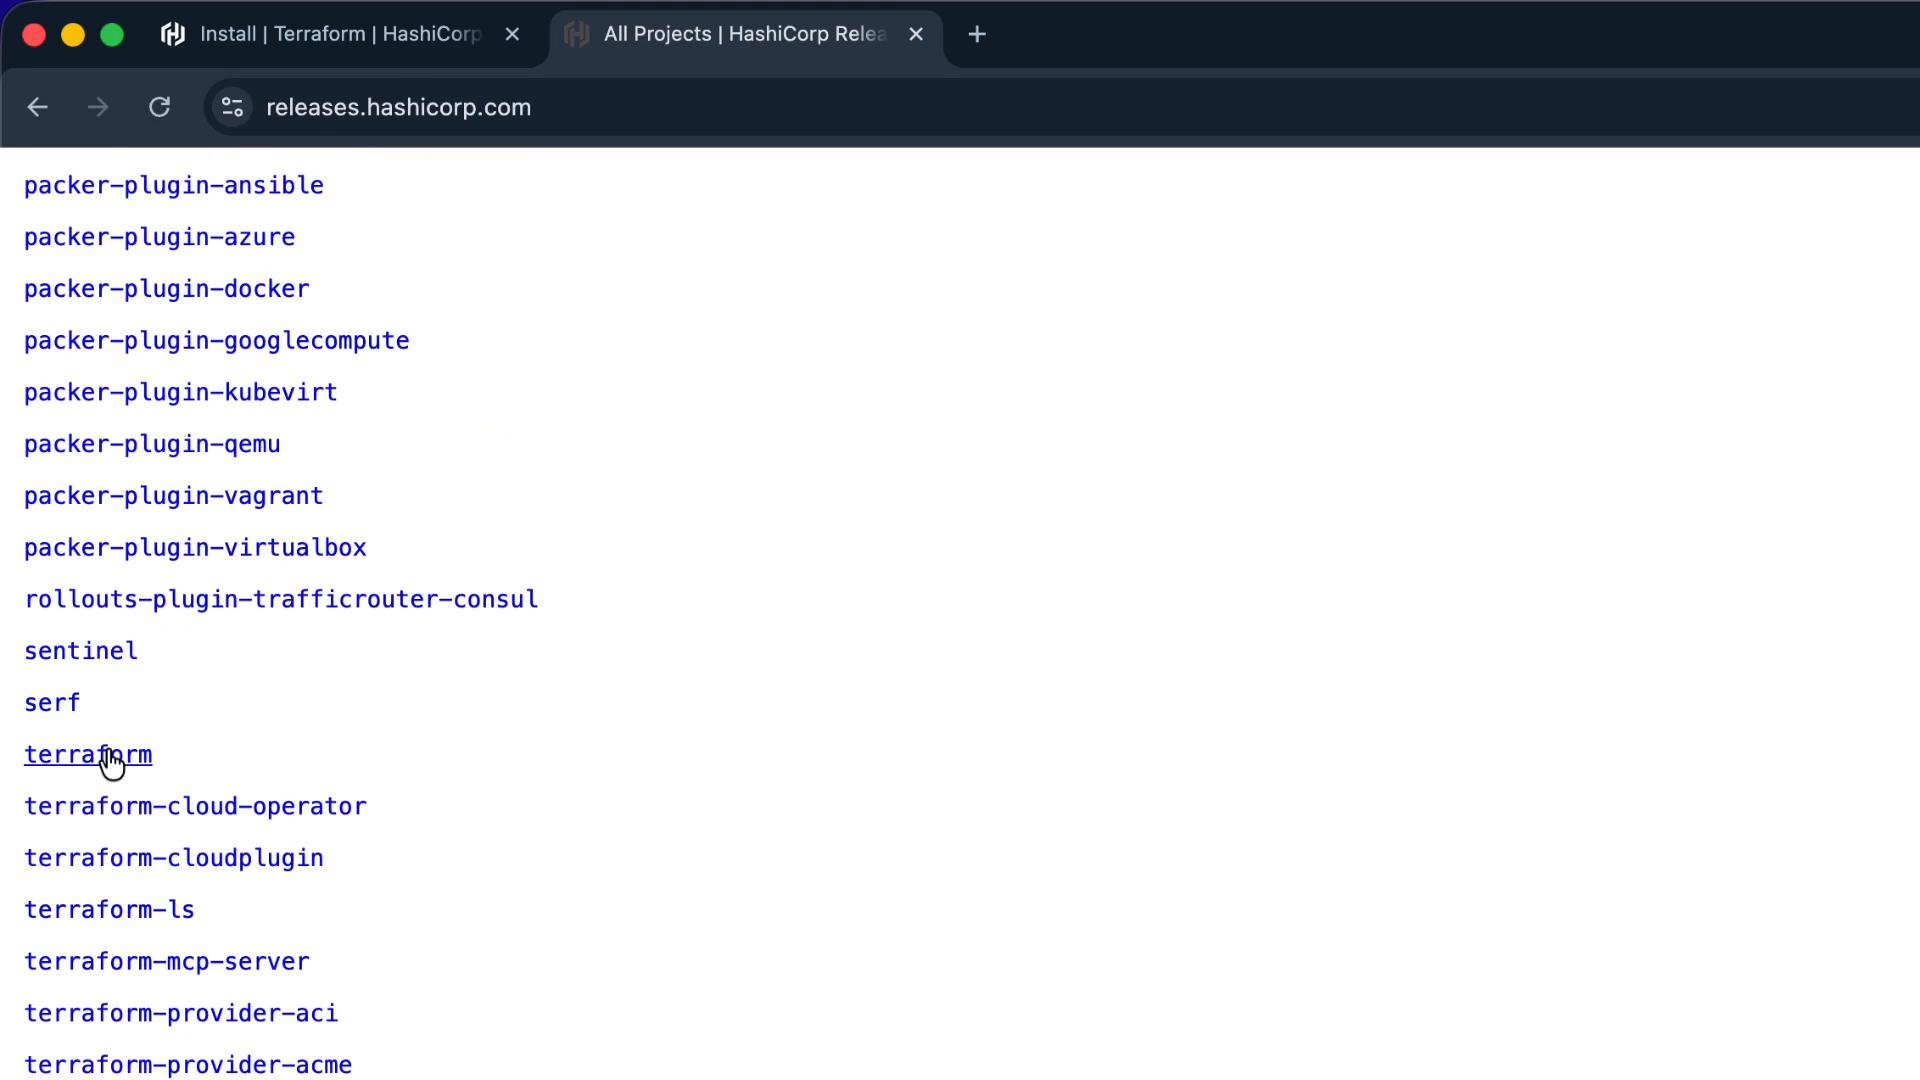Open the terraform-ls link
The height and width of the screenshot is (1080, 1920).
pos(109,910)
